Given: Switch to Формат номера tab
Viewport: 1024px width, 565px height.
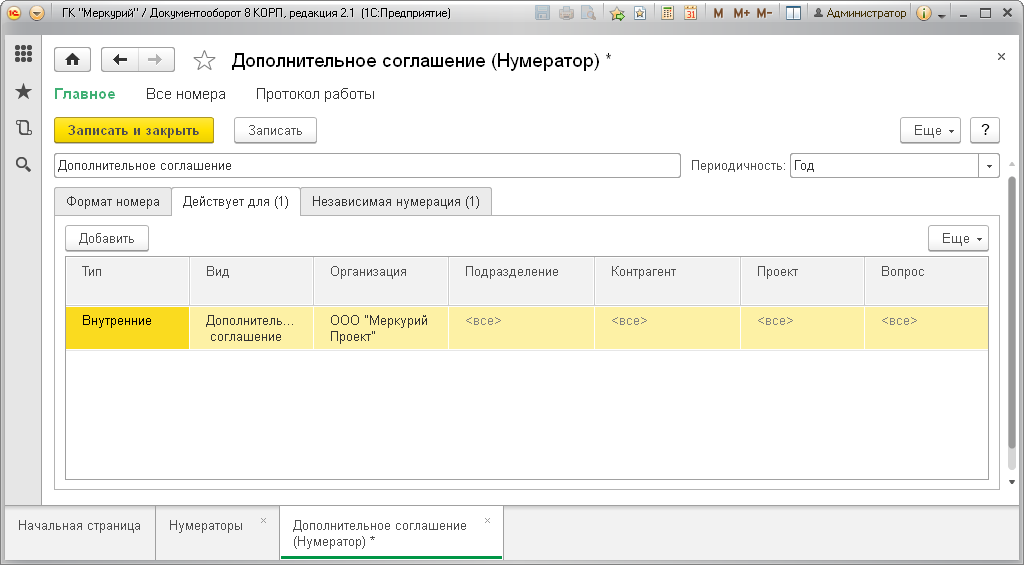Looking at the screenshot, I should click(x=113, y=202).
